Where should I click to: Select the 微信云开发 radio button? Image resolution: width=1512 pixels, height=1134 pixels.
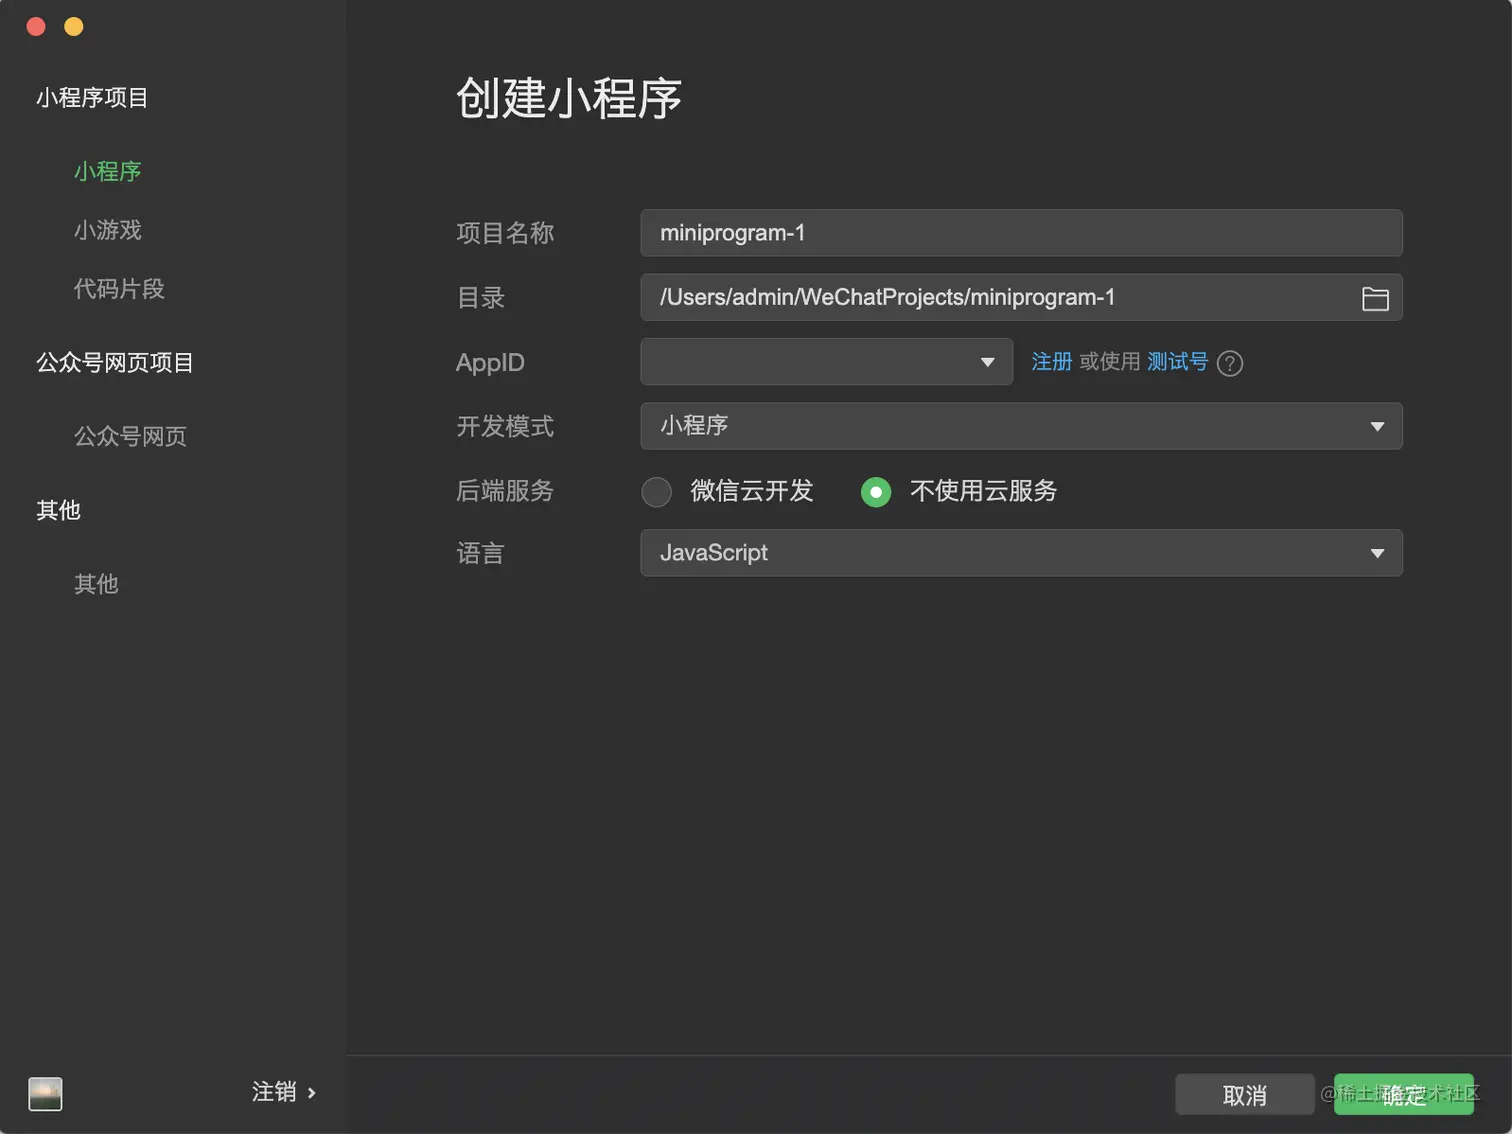click(656, 491)
